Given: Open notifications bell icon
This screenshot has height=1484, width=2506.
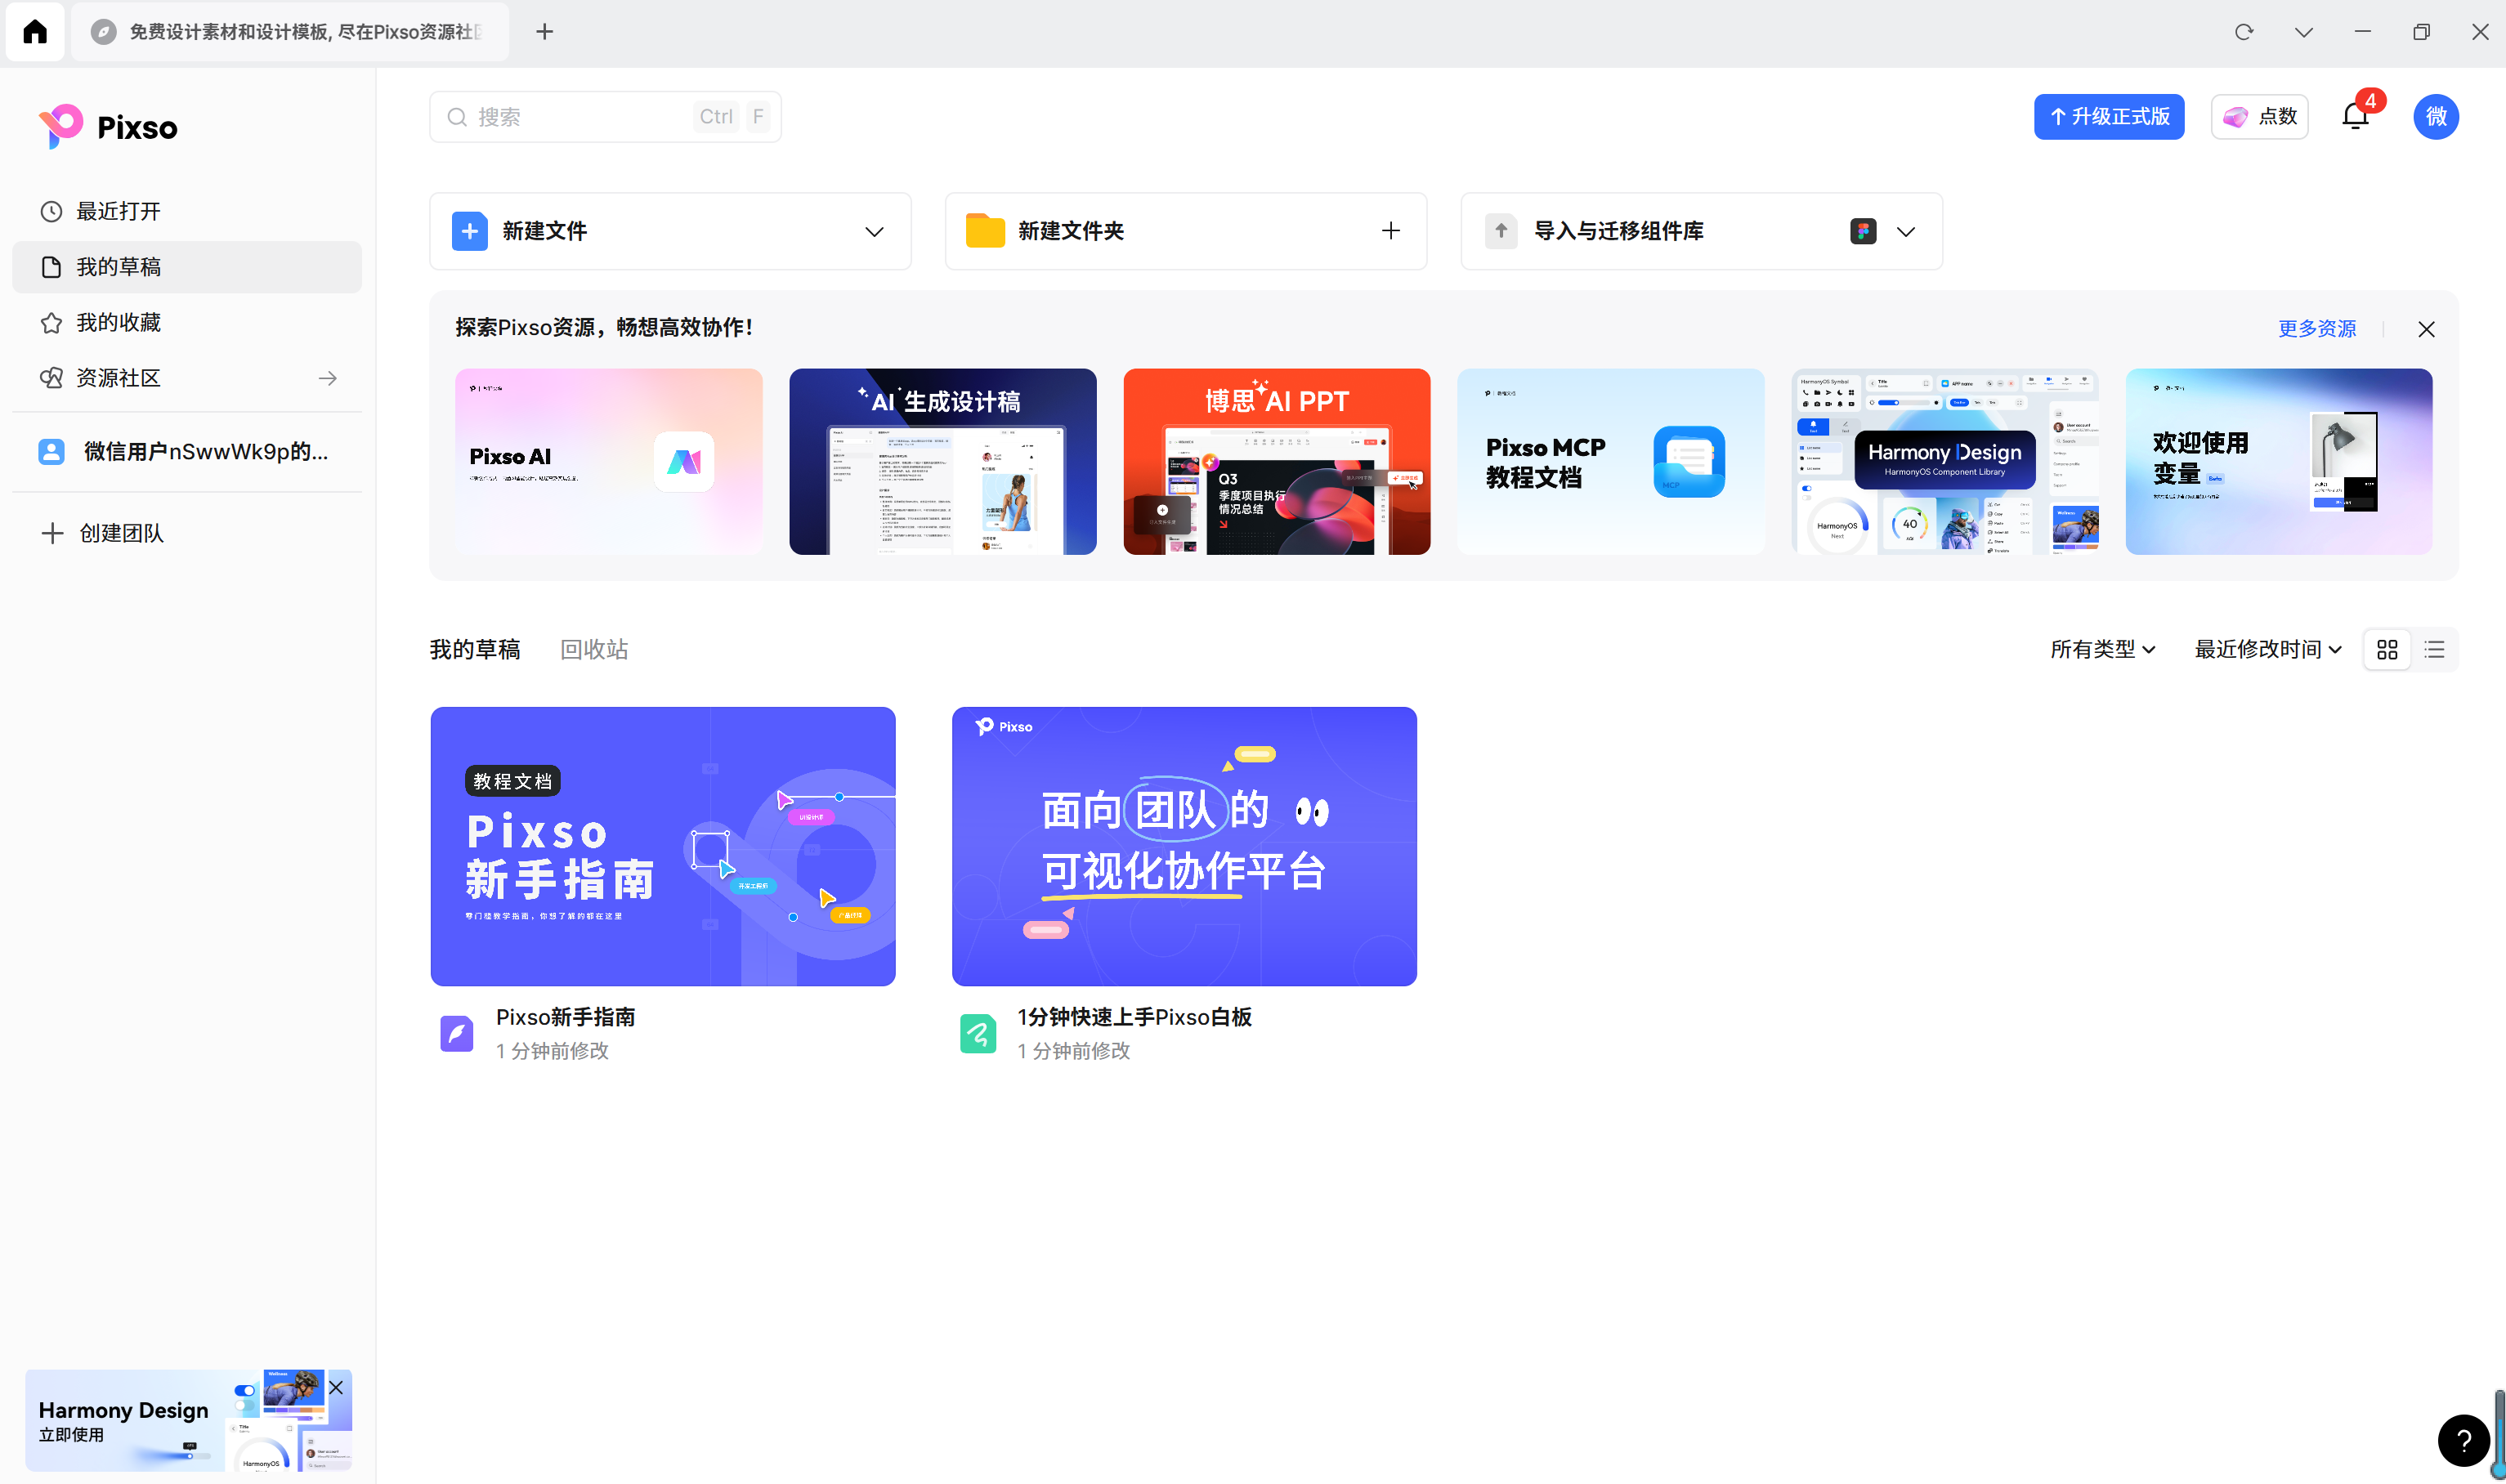Looking at the screenshot, I should (x=2355, y=117).
